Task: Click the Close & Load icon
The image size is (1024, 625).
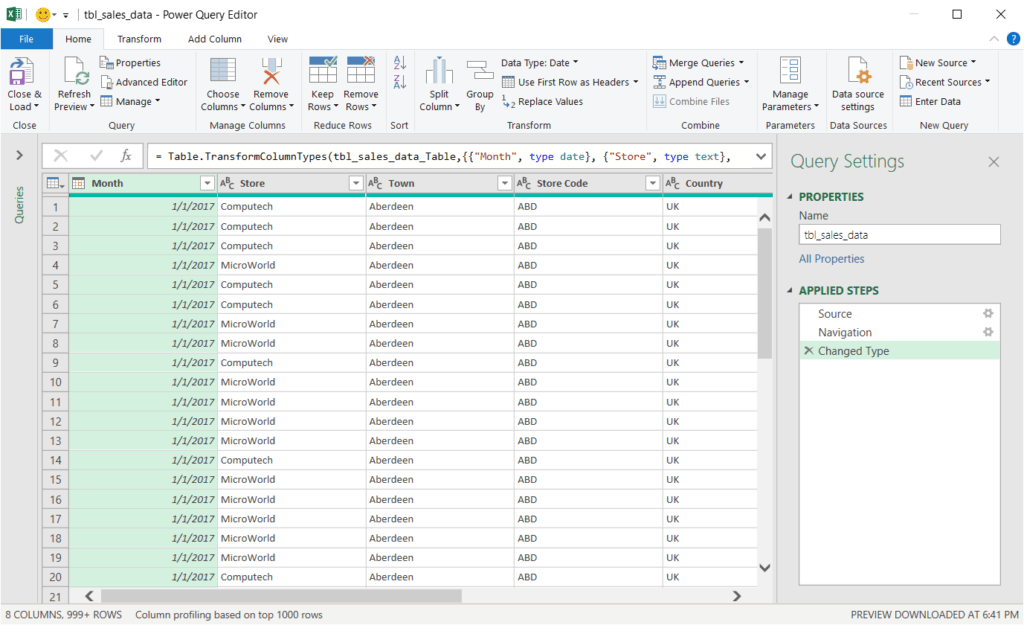Action: click(23, 74)
